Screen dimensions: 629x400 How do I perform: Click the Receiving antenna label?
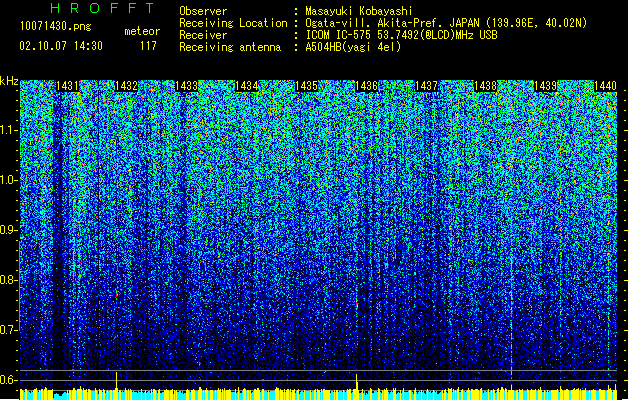(x=230, y=47)
